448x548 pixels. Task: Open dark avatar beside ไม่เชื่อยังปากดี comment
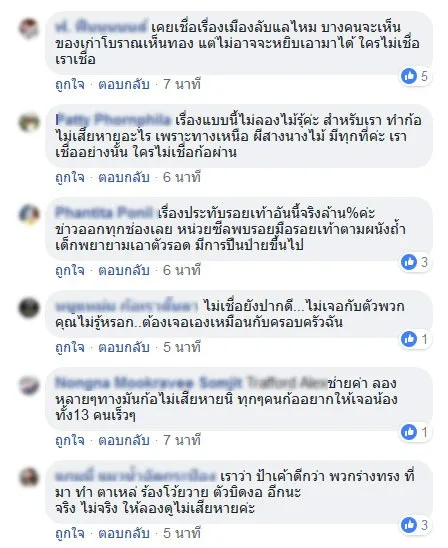pyautogui.click(x=29, y=307)
